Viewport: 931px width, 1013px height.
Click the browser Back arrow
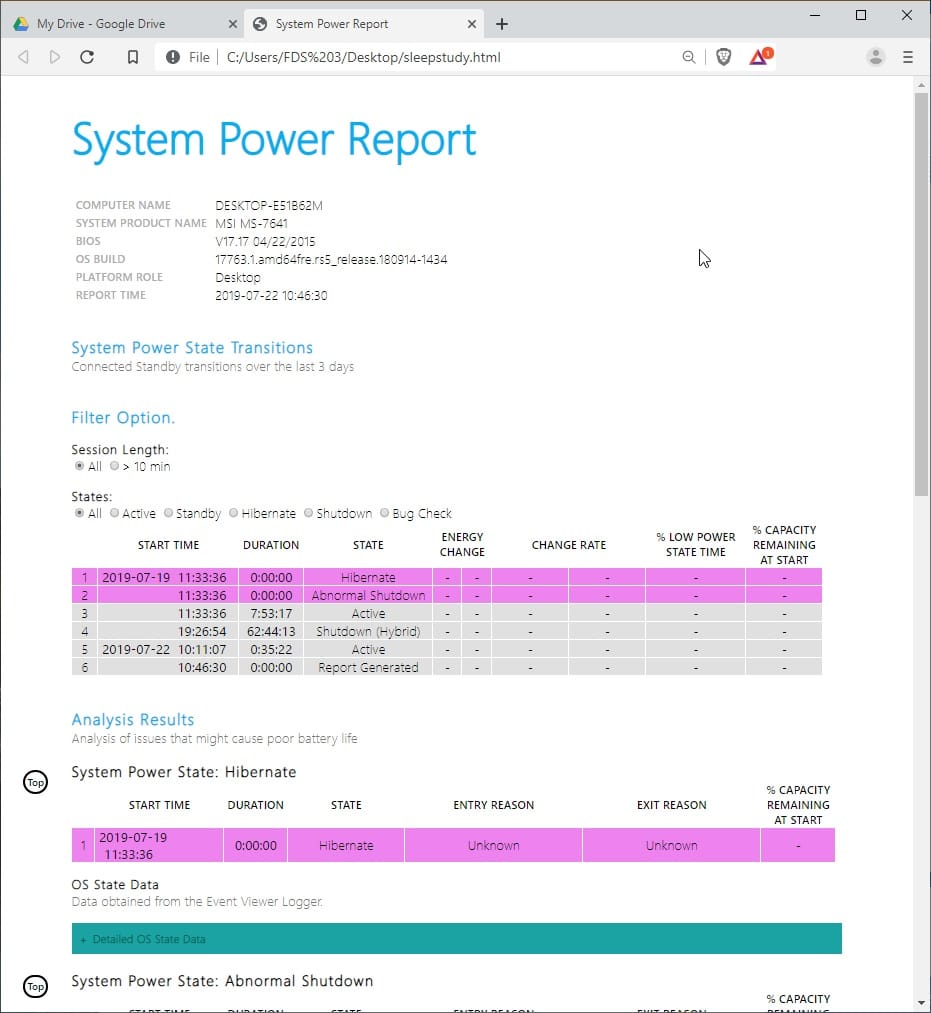(23, 57)
